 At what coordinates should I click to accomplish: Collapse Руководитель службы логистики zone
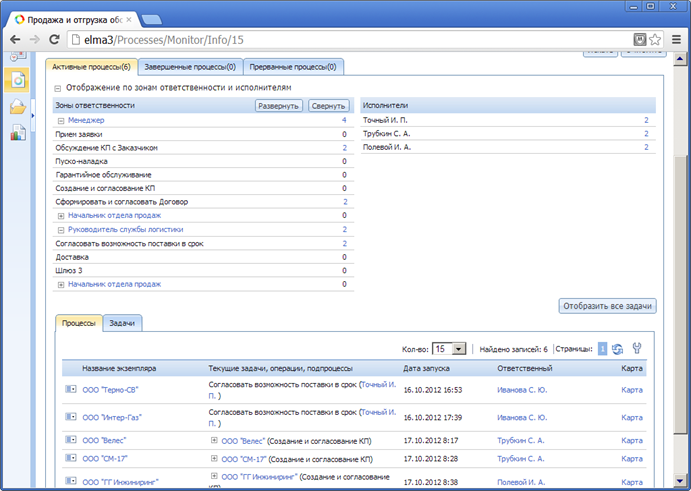61,229
